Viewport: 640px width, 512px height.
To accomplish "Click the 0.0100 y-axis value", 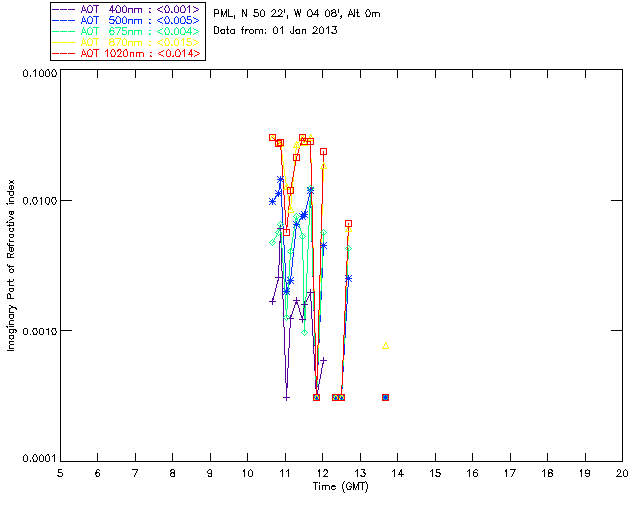I will [40, 201].
